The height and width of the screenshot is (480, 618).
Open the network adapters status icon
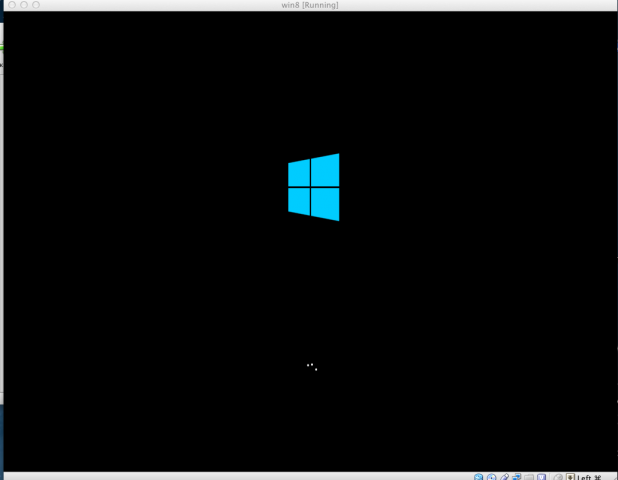[517, 477]
